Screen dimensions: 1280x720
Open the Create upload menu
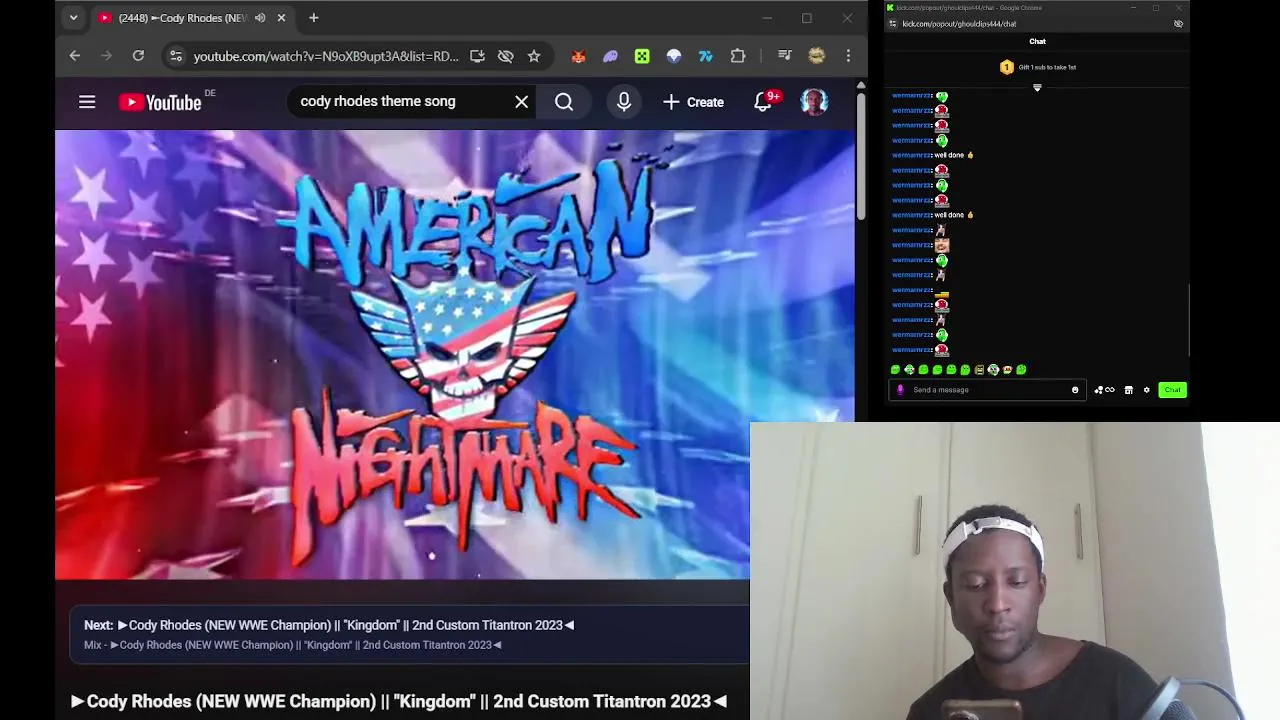click(693, 102)
